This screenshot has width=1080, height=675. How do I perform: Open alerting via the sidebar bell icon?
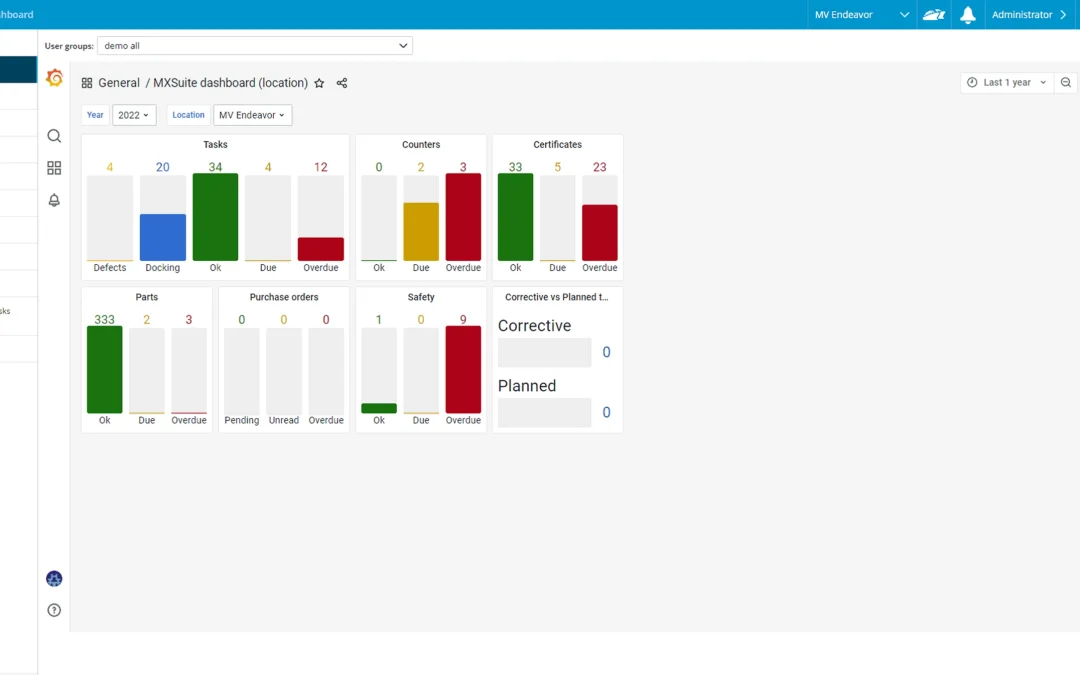(x=54, y=200)
